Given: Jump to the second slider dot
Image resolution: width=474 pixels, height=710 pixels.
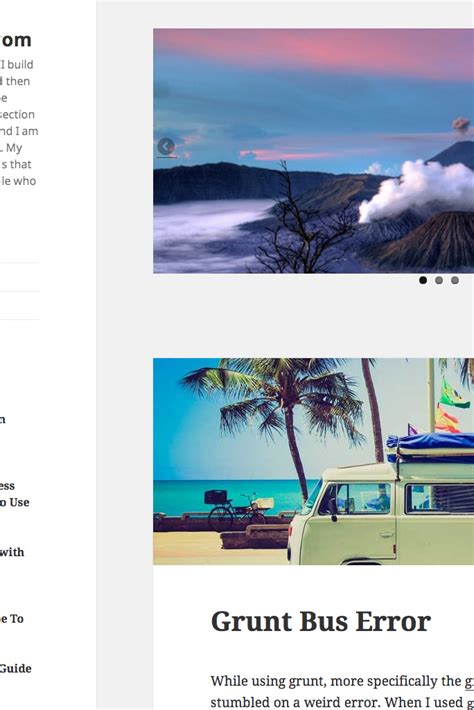Looking at the screenshot, I should coord(439,280).
